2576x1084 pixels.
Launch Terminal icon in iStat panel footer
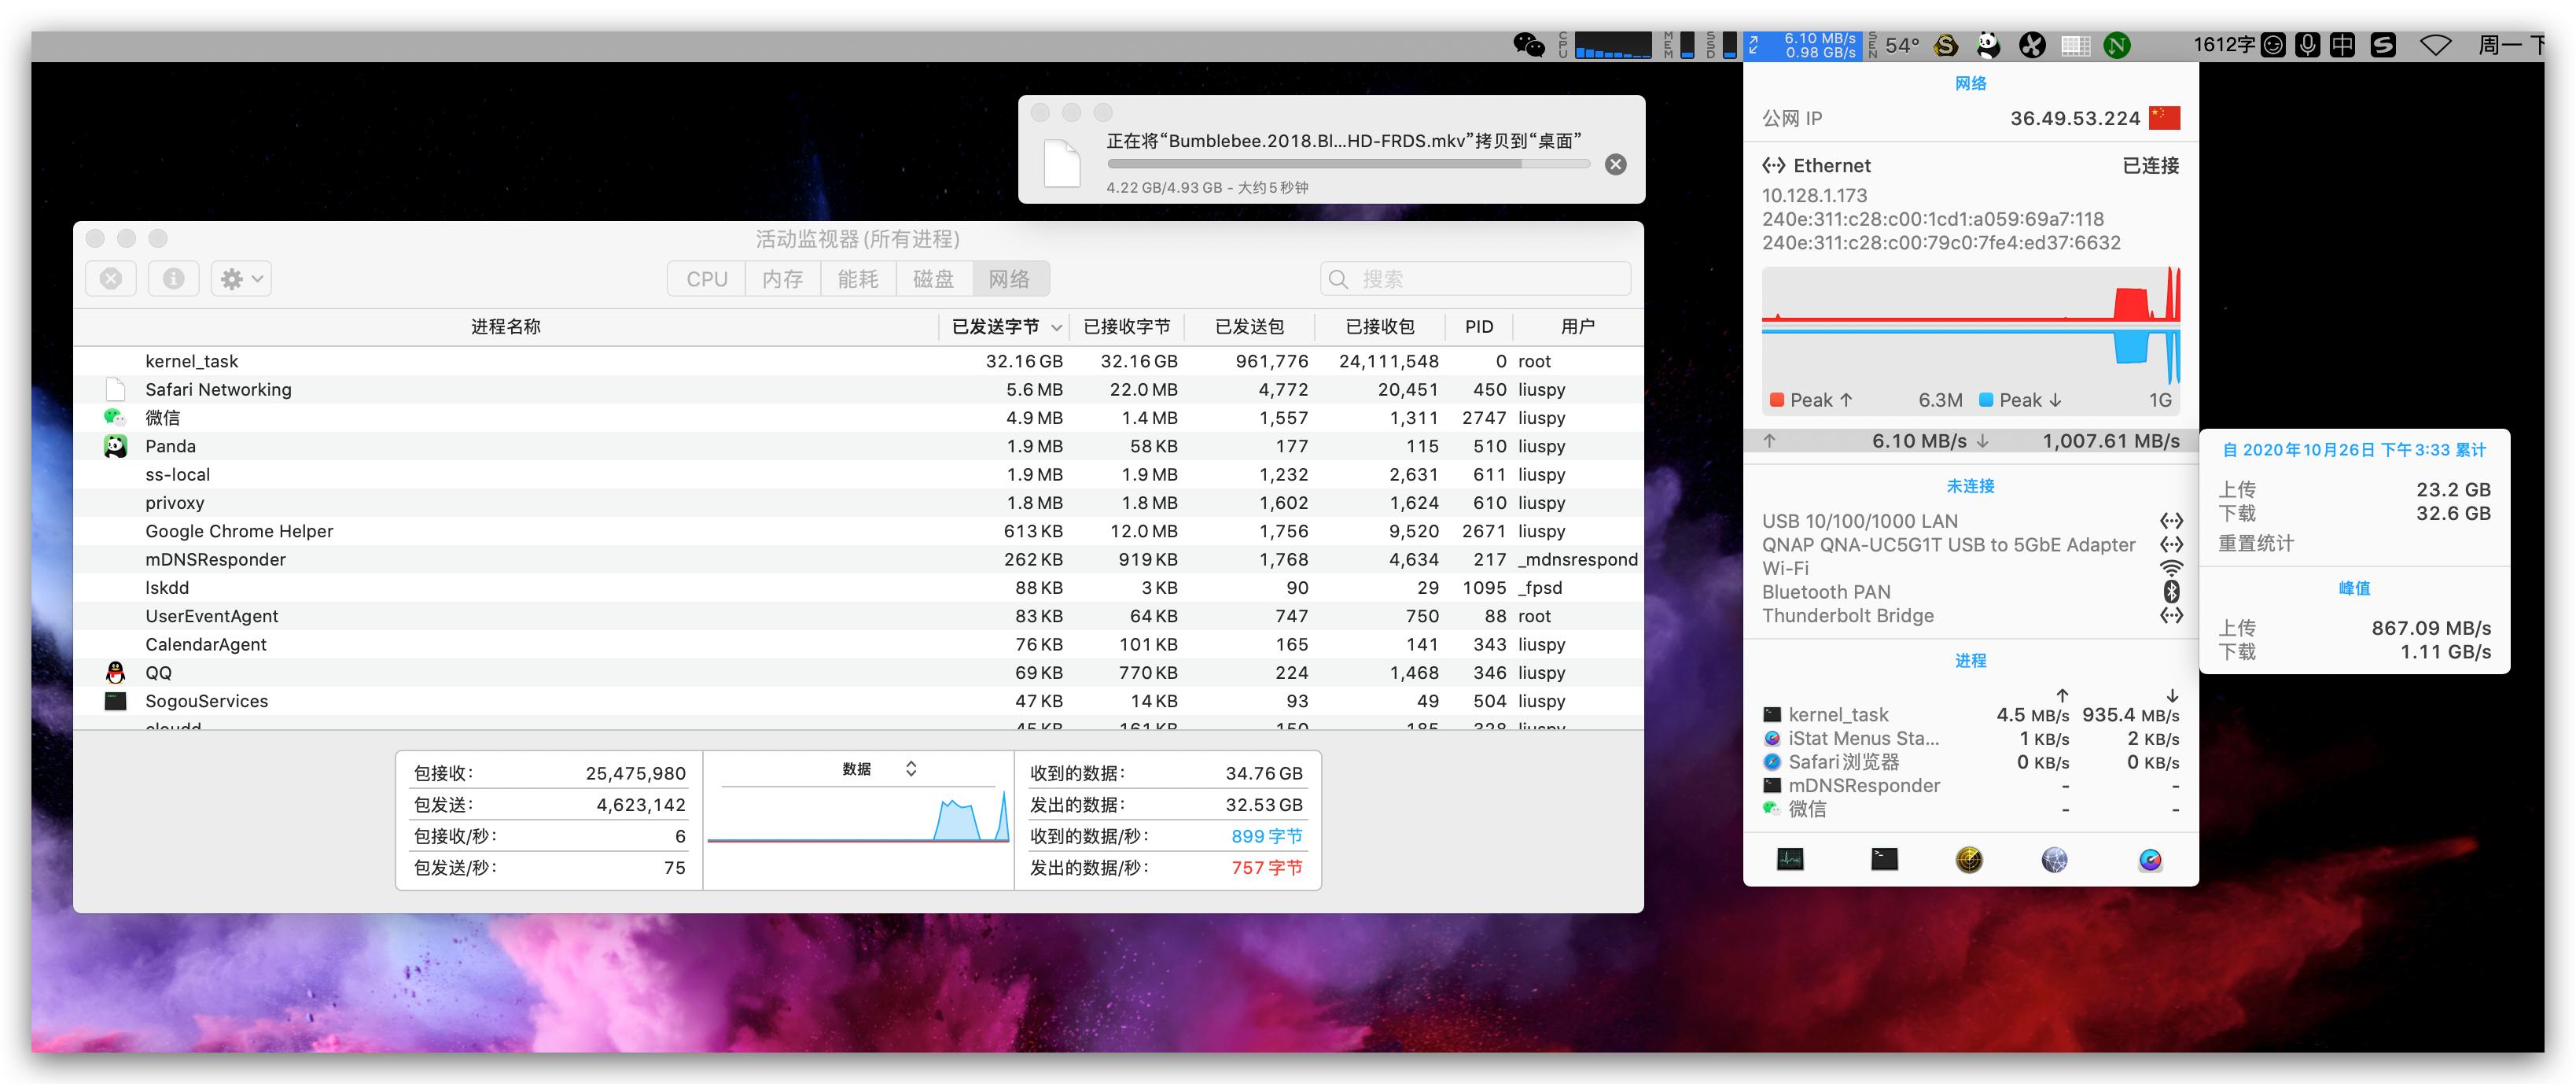pos(1884,859)
